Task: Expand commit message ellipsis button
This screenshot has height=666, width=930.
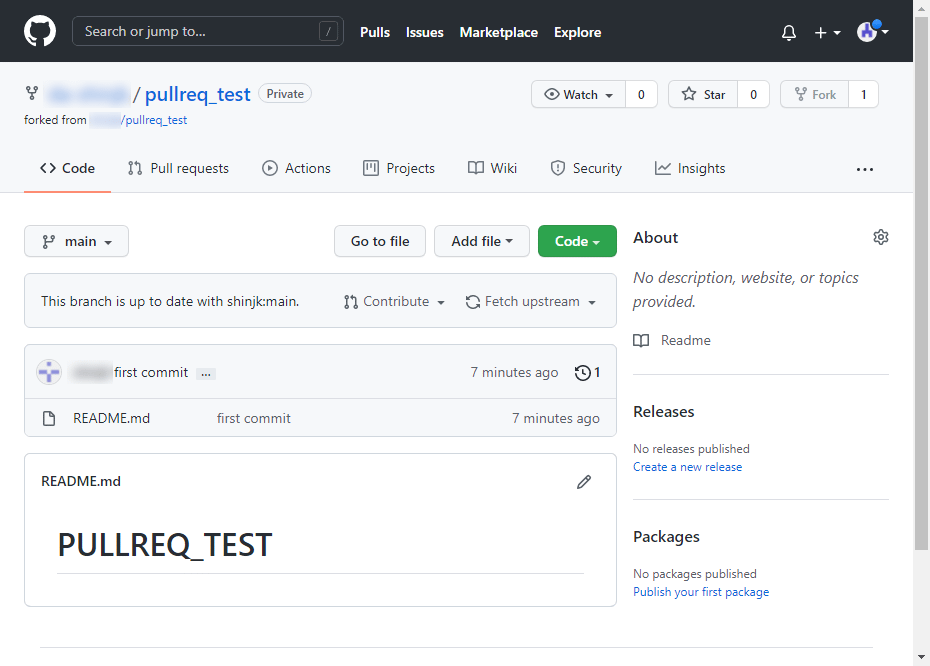Action: [206, 373]
